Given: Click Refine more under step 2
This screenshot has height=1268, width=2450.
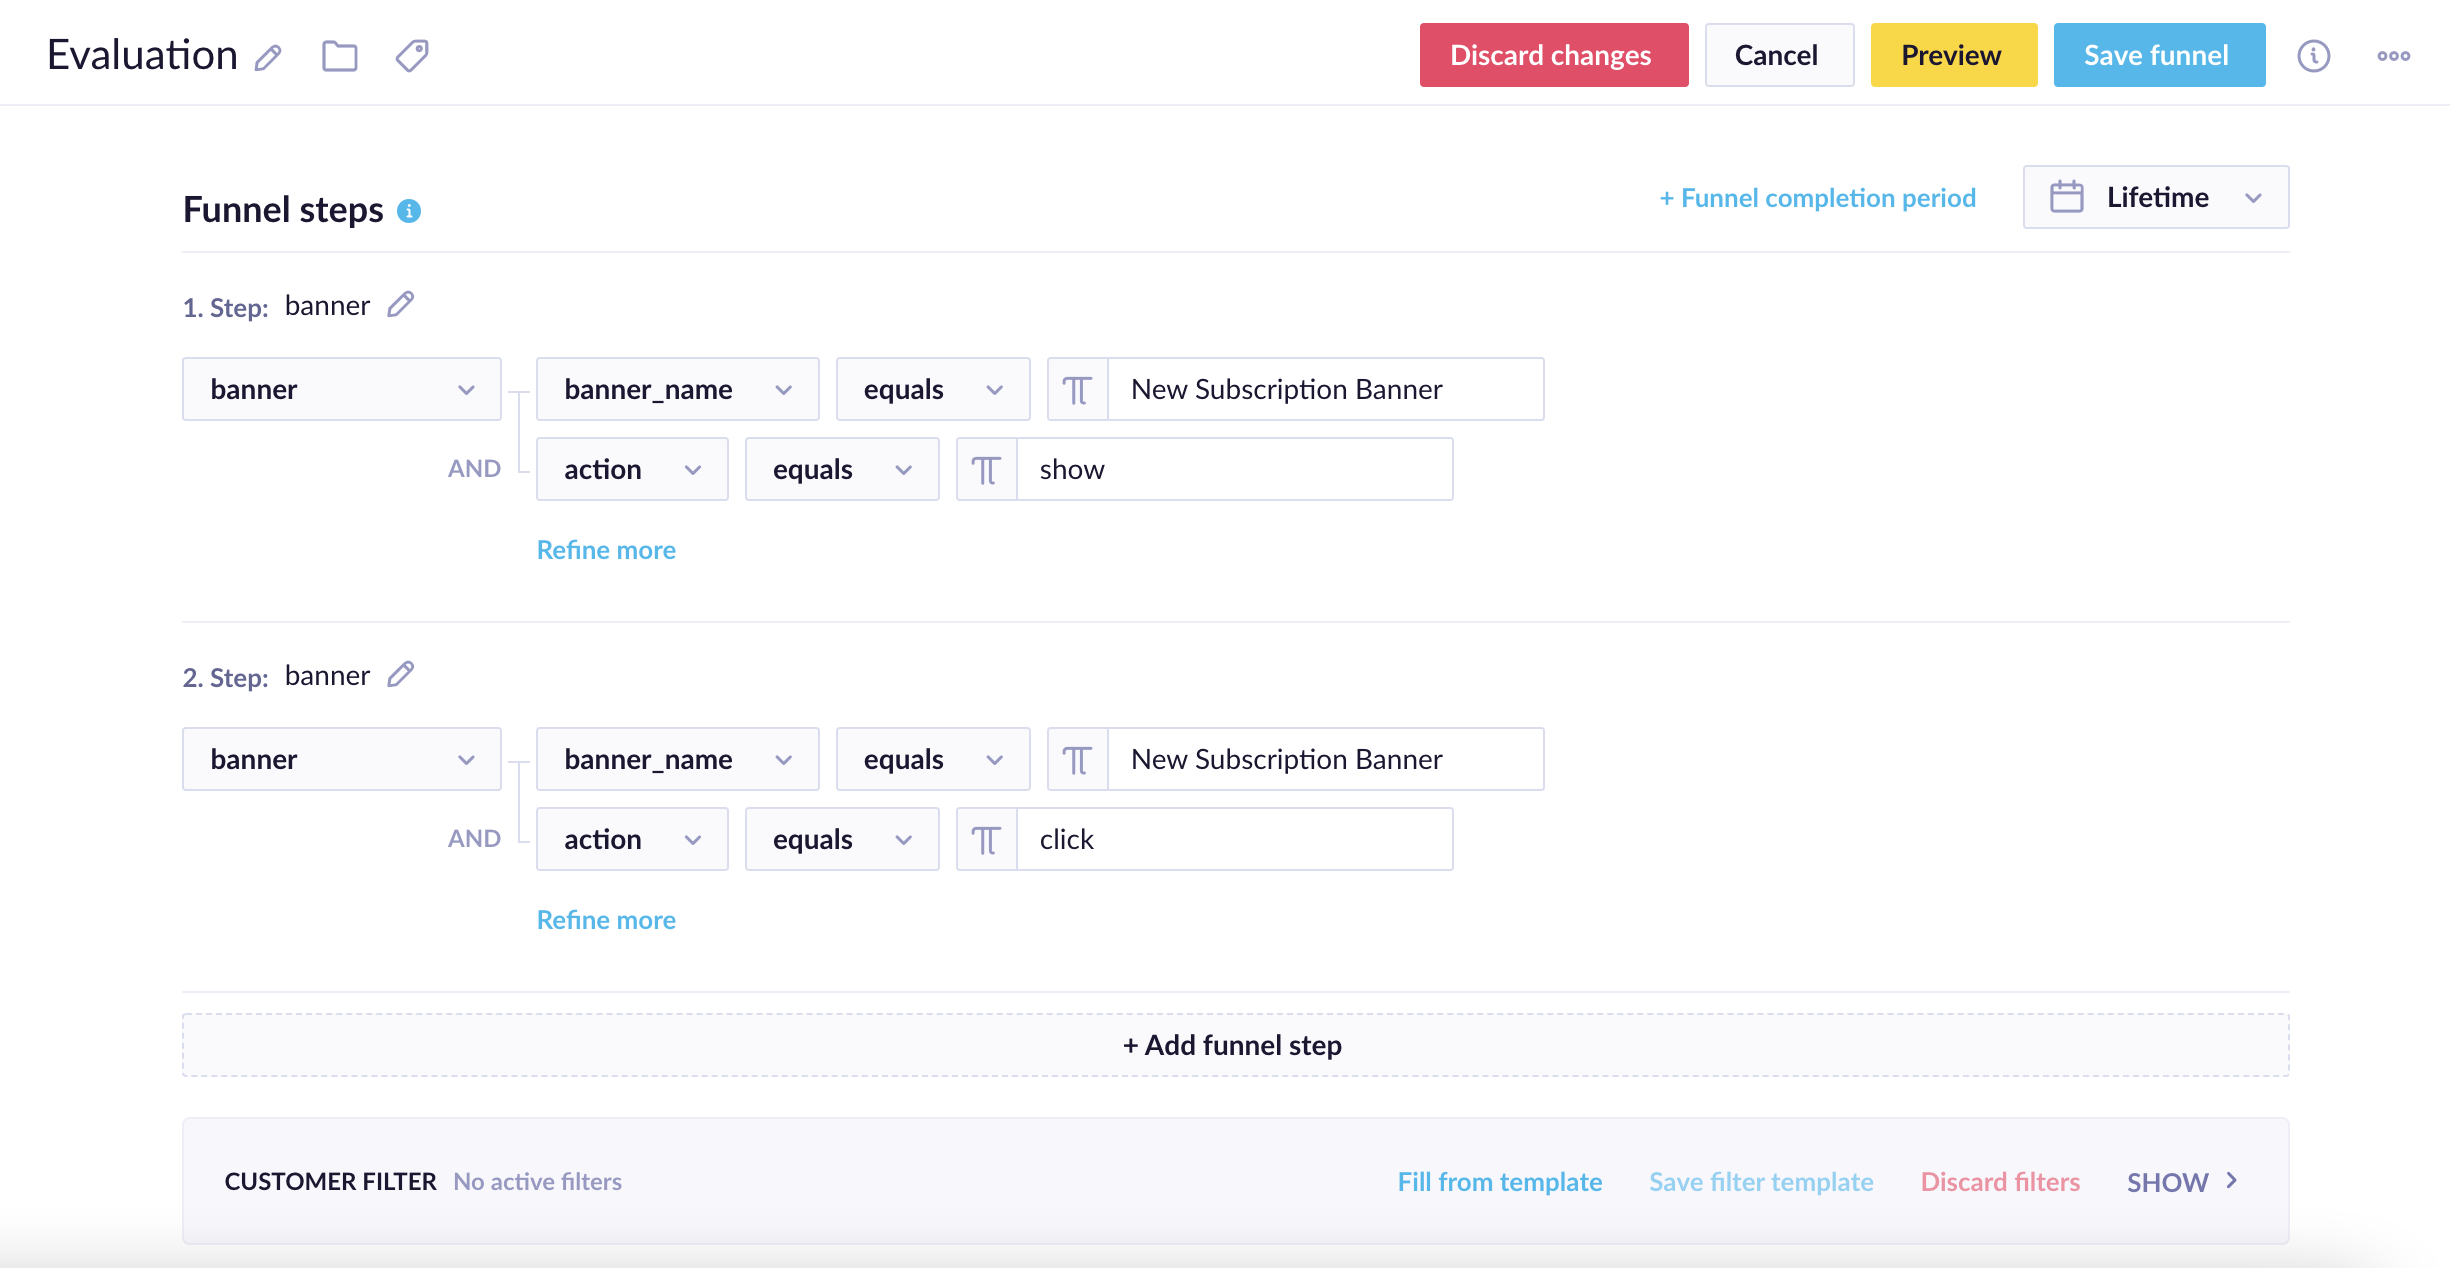Looking at the screenshot, I should coord(606,920).
